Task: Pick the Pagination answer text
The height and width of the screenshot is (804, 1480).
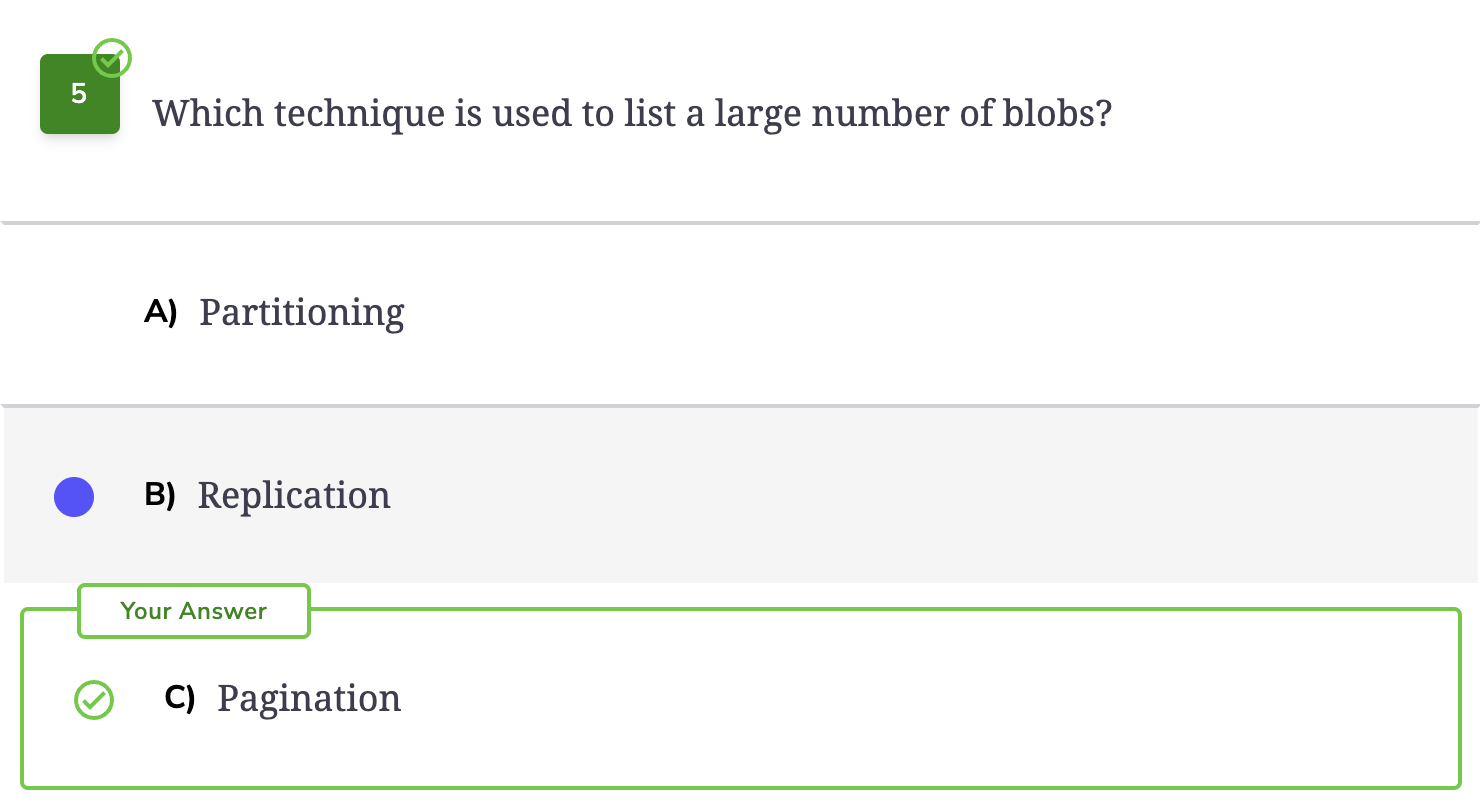Action: (x=309, y=699)
